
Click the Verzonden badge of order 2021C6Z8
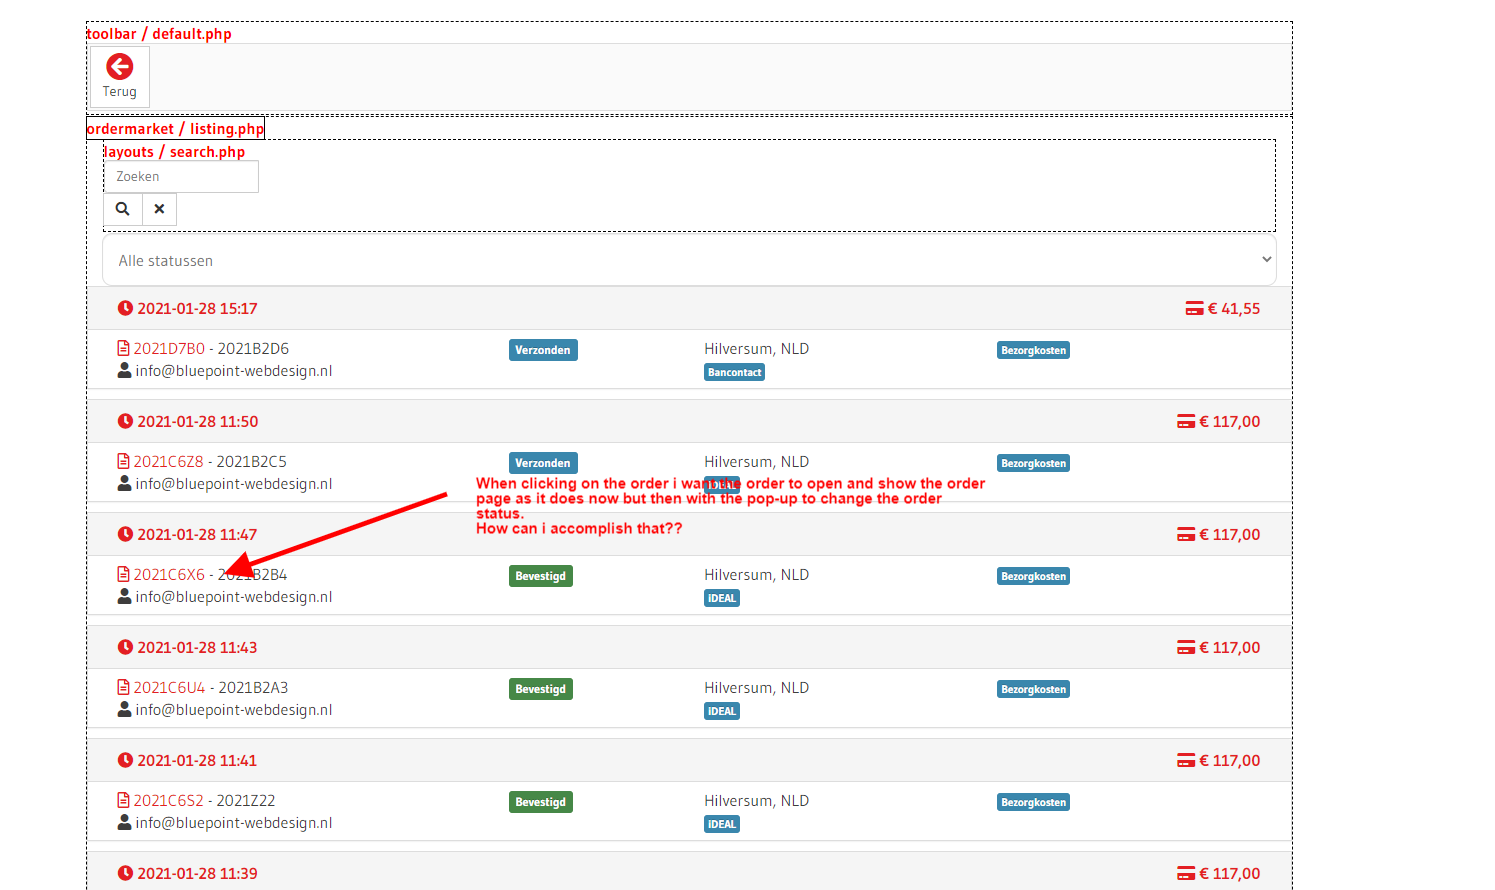point(543,463)
